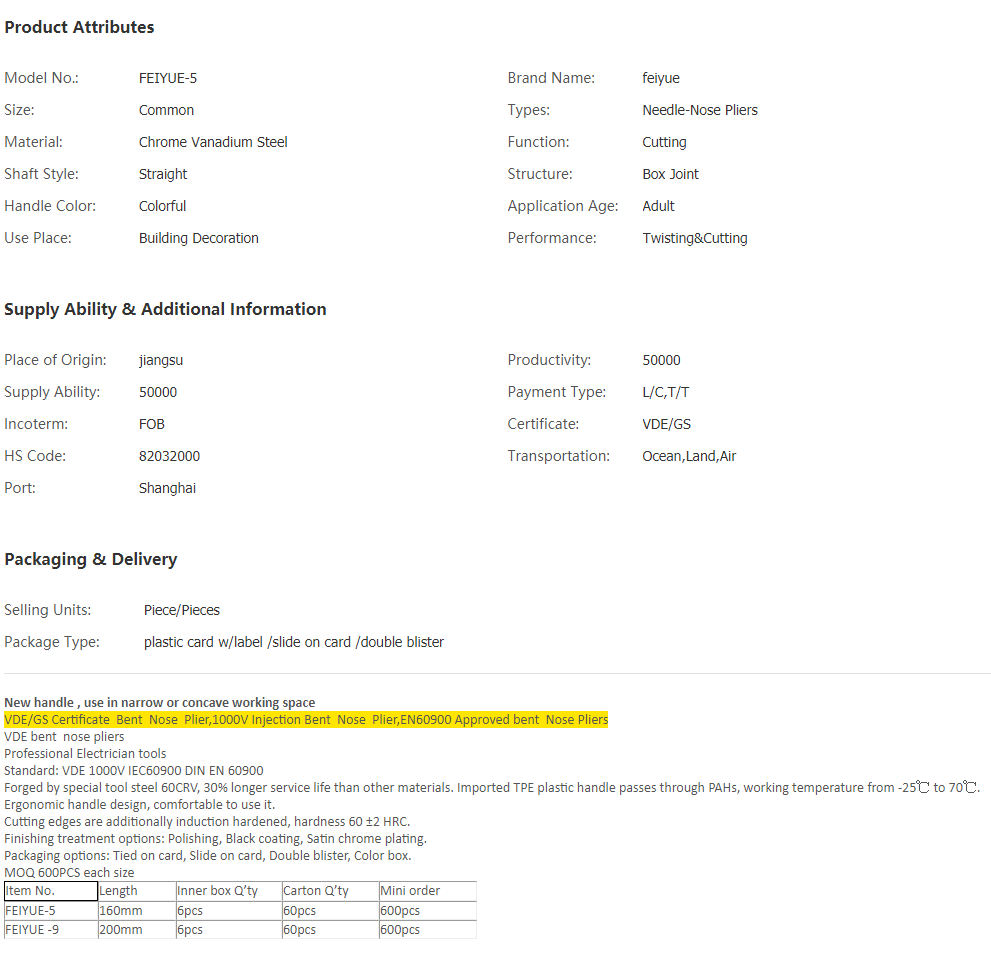
Task: Click the Supply Ability & Additional Information heading
Action: [x=165, y=309]
